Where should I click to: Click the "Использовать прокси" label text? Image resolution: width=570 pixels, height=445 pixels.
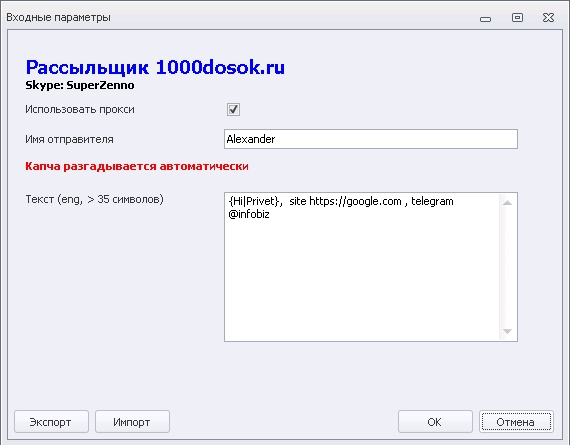click(x=80, y=109)
